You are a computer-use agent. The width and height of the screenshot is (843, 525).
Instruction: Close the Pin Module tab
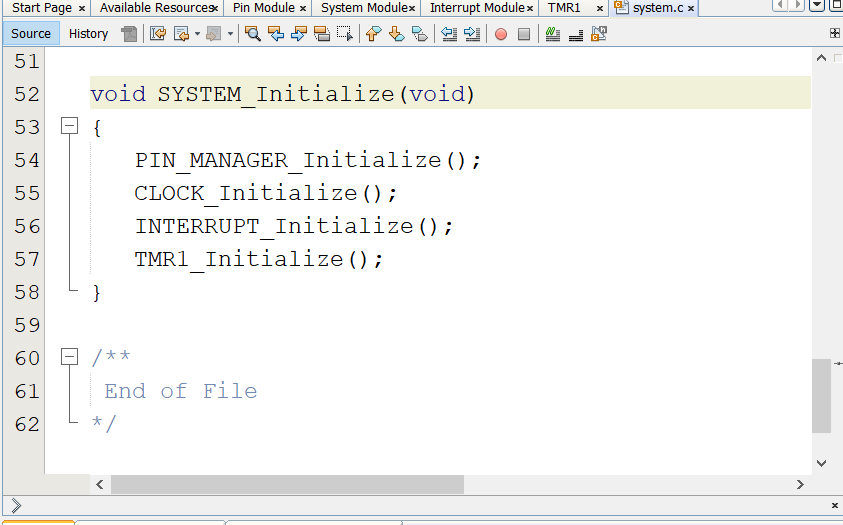(x=303, y=8)
